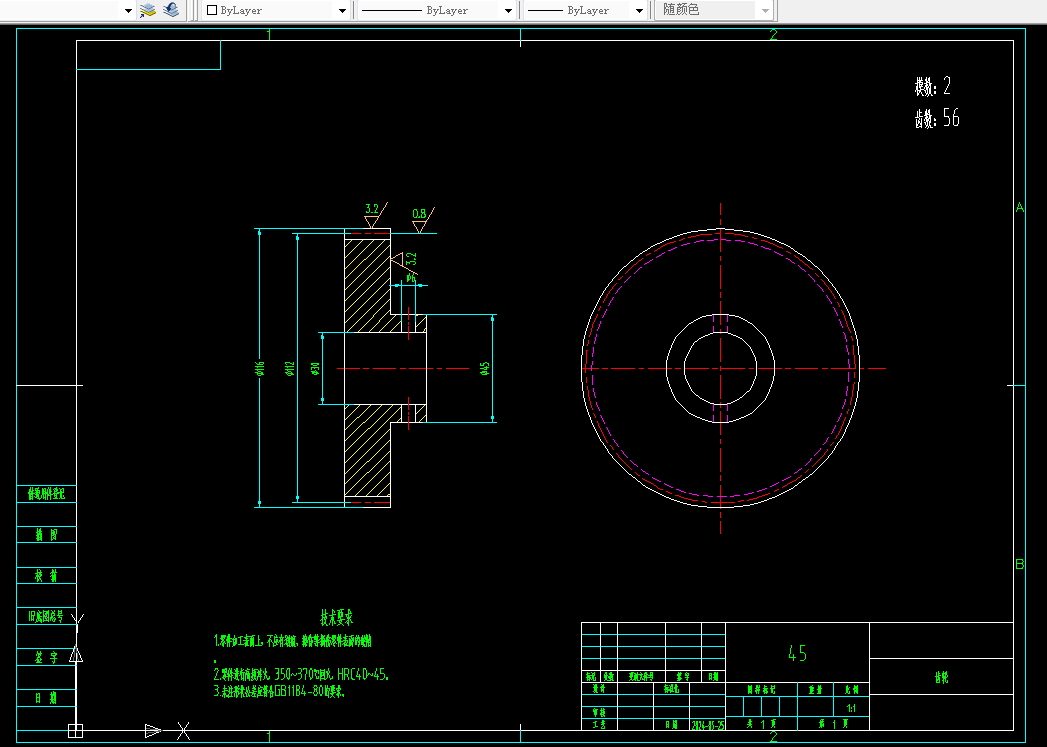The height and width of the screenshot is (747, 1047).
Task: Select the 齿数: 56 text annotation
Action: pyautogui.click(x=937, y=118)
